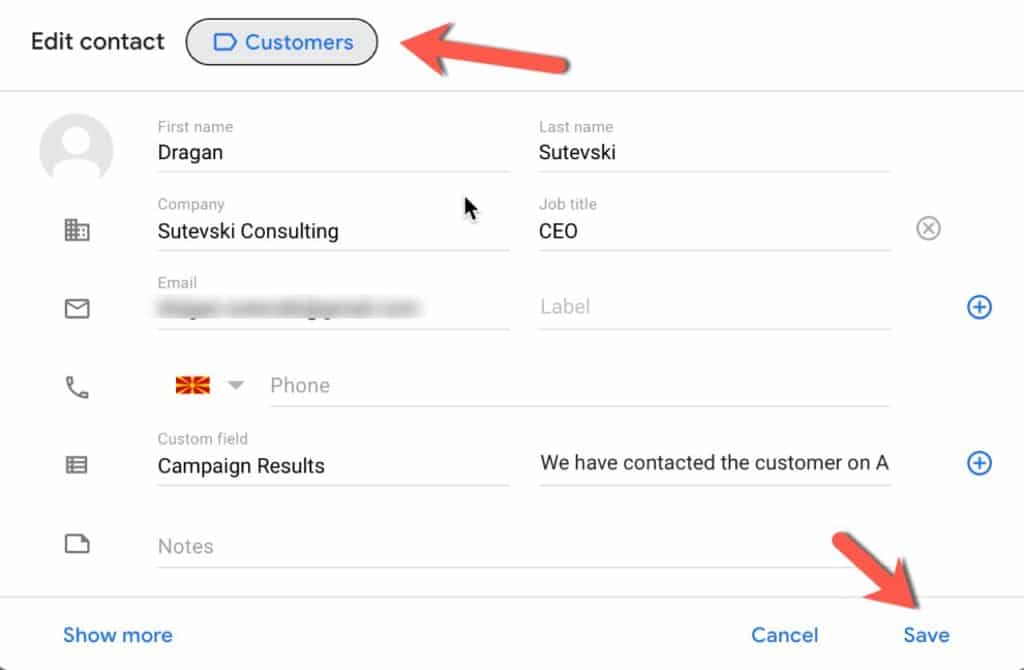This screenshot has width=1024, height=670.
Task: Click into the Notes field
Action: (522, 547)
